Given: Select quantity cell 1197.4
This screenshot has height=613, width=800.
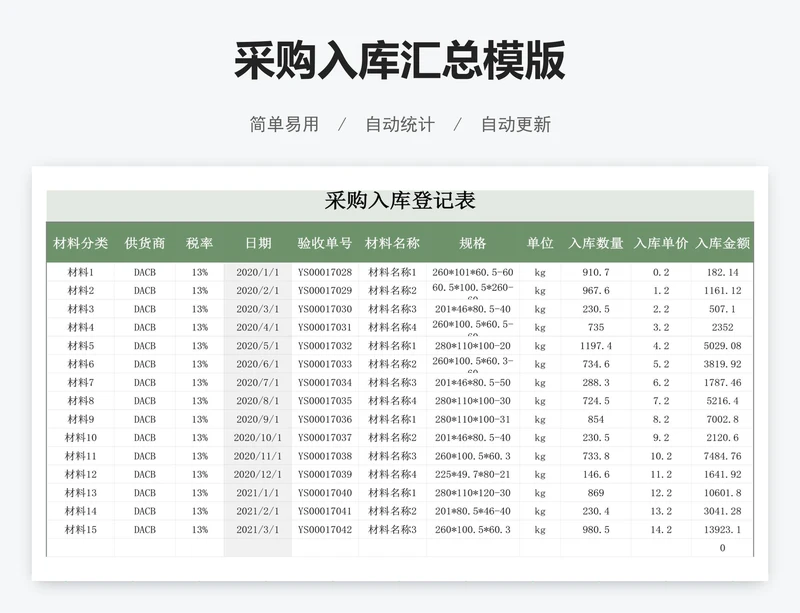Looking at the screenshot, I should tap(596, 346).
